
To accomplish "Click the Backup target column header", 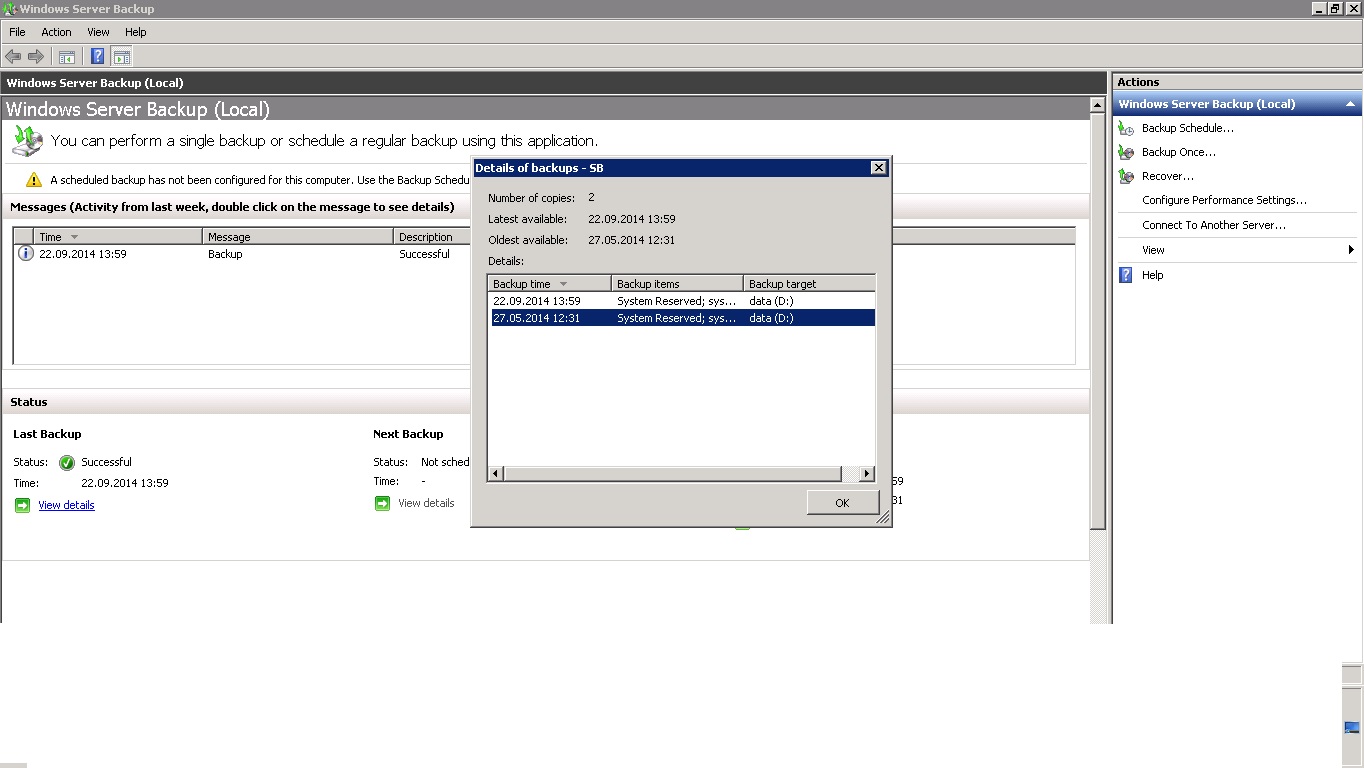I will pos(809,284).
